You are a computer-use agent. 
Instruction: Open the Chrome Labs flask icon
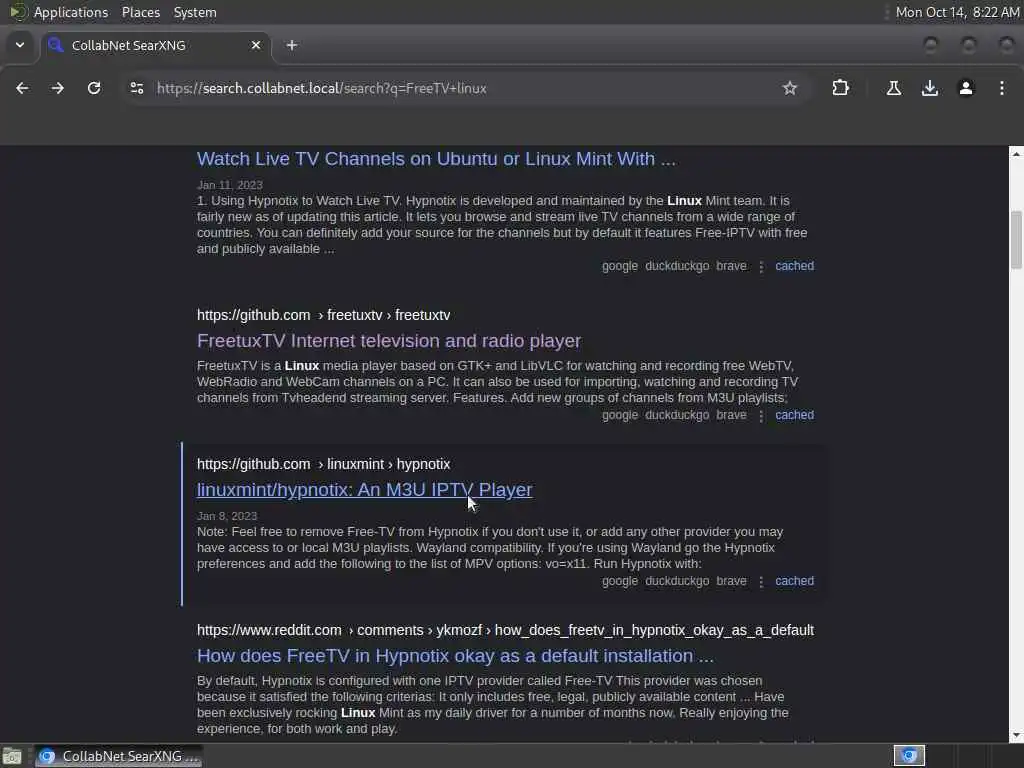point(893,88)
